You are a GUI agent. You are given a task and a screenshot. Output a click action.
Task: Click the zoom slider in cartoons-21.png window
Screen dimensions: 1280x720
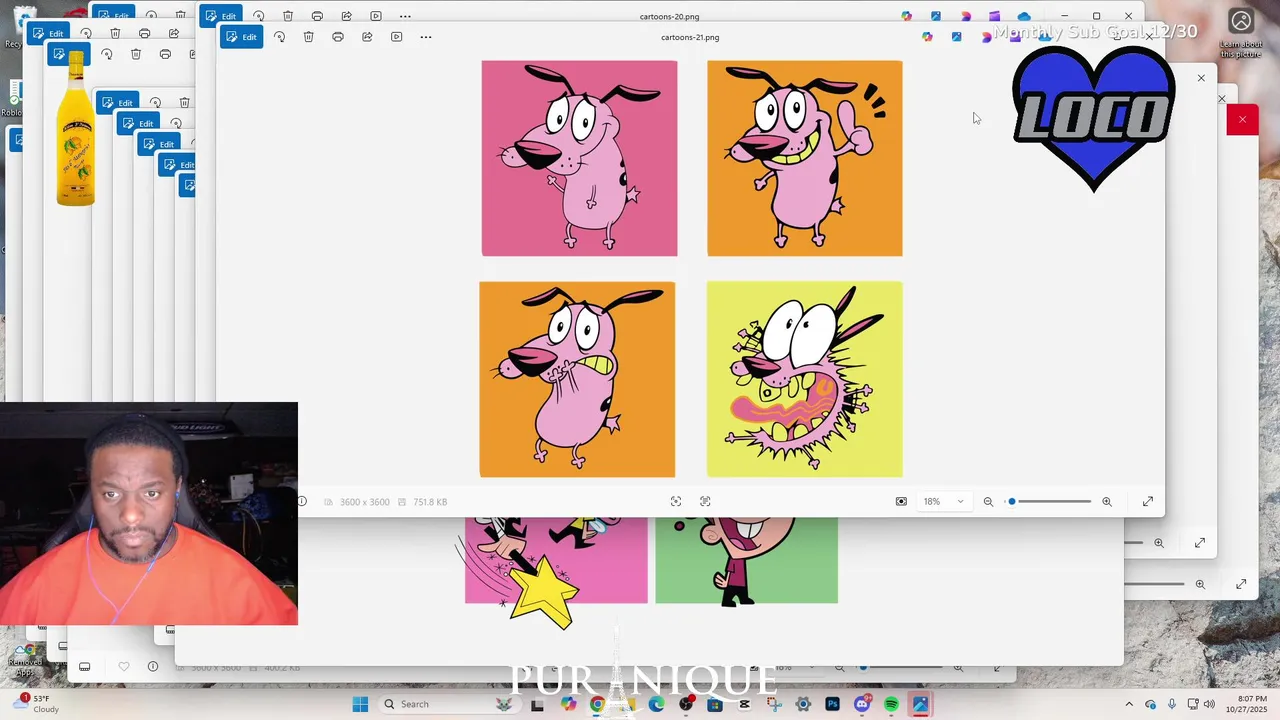pos(1048,501)
